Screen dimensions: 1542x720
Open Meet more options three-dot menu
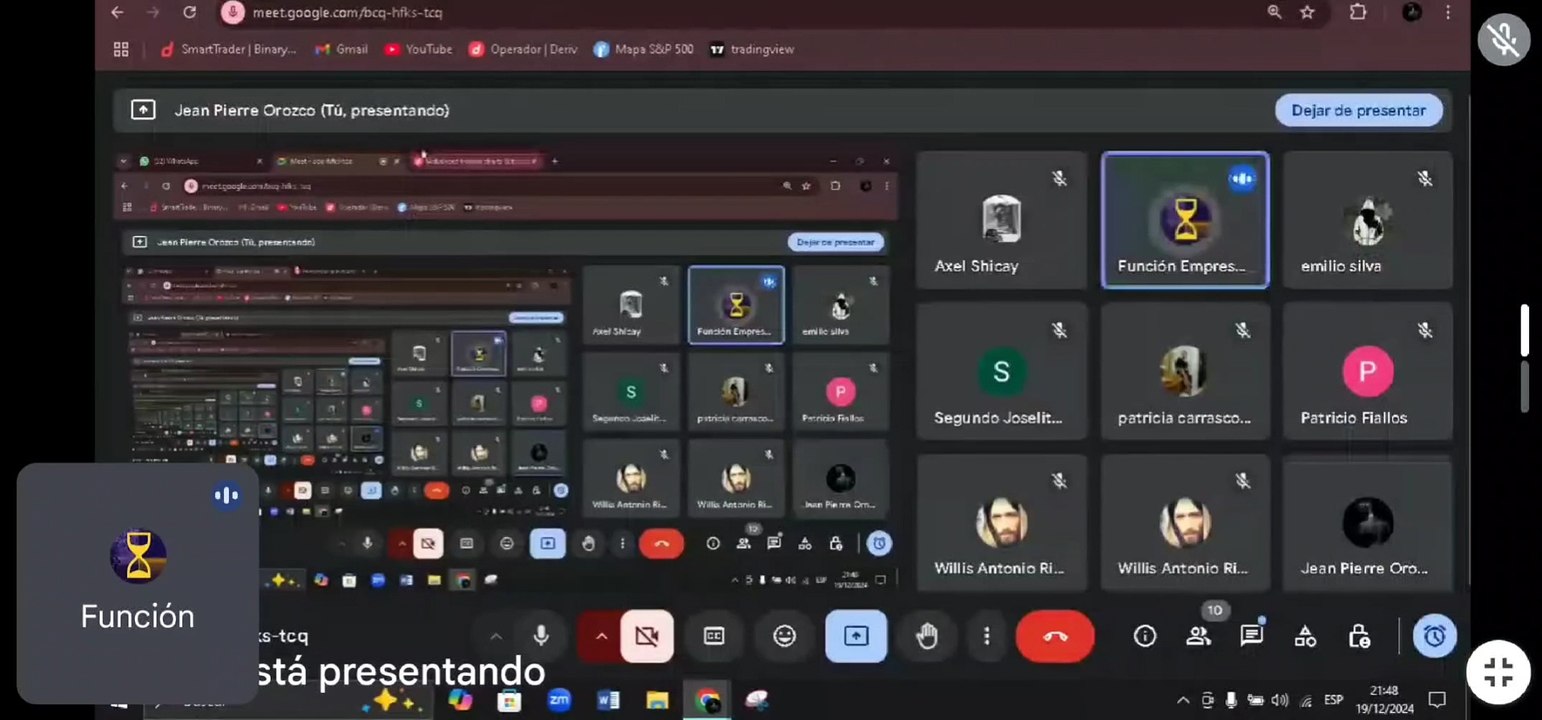(986, 636)
